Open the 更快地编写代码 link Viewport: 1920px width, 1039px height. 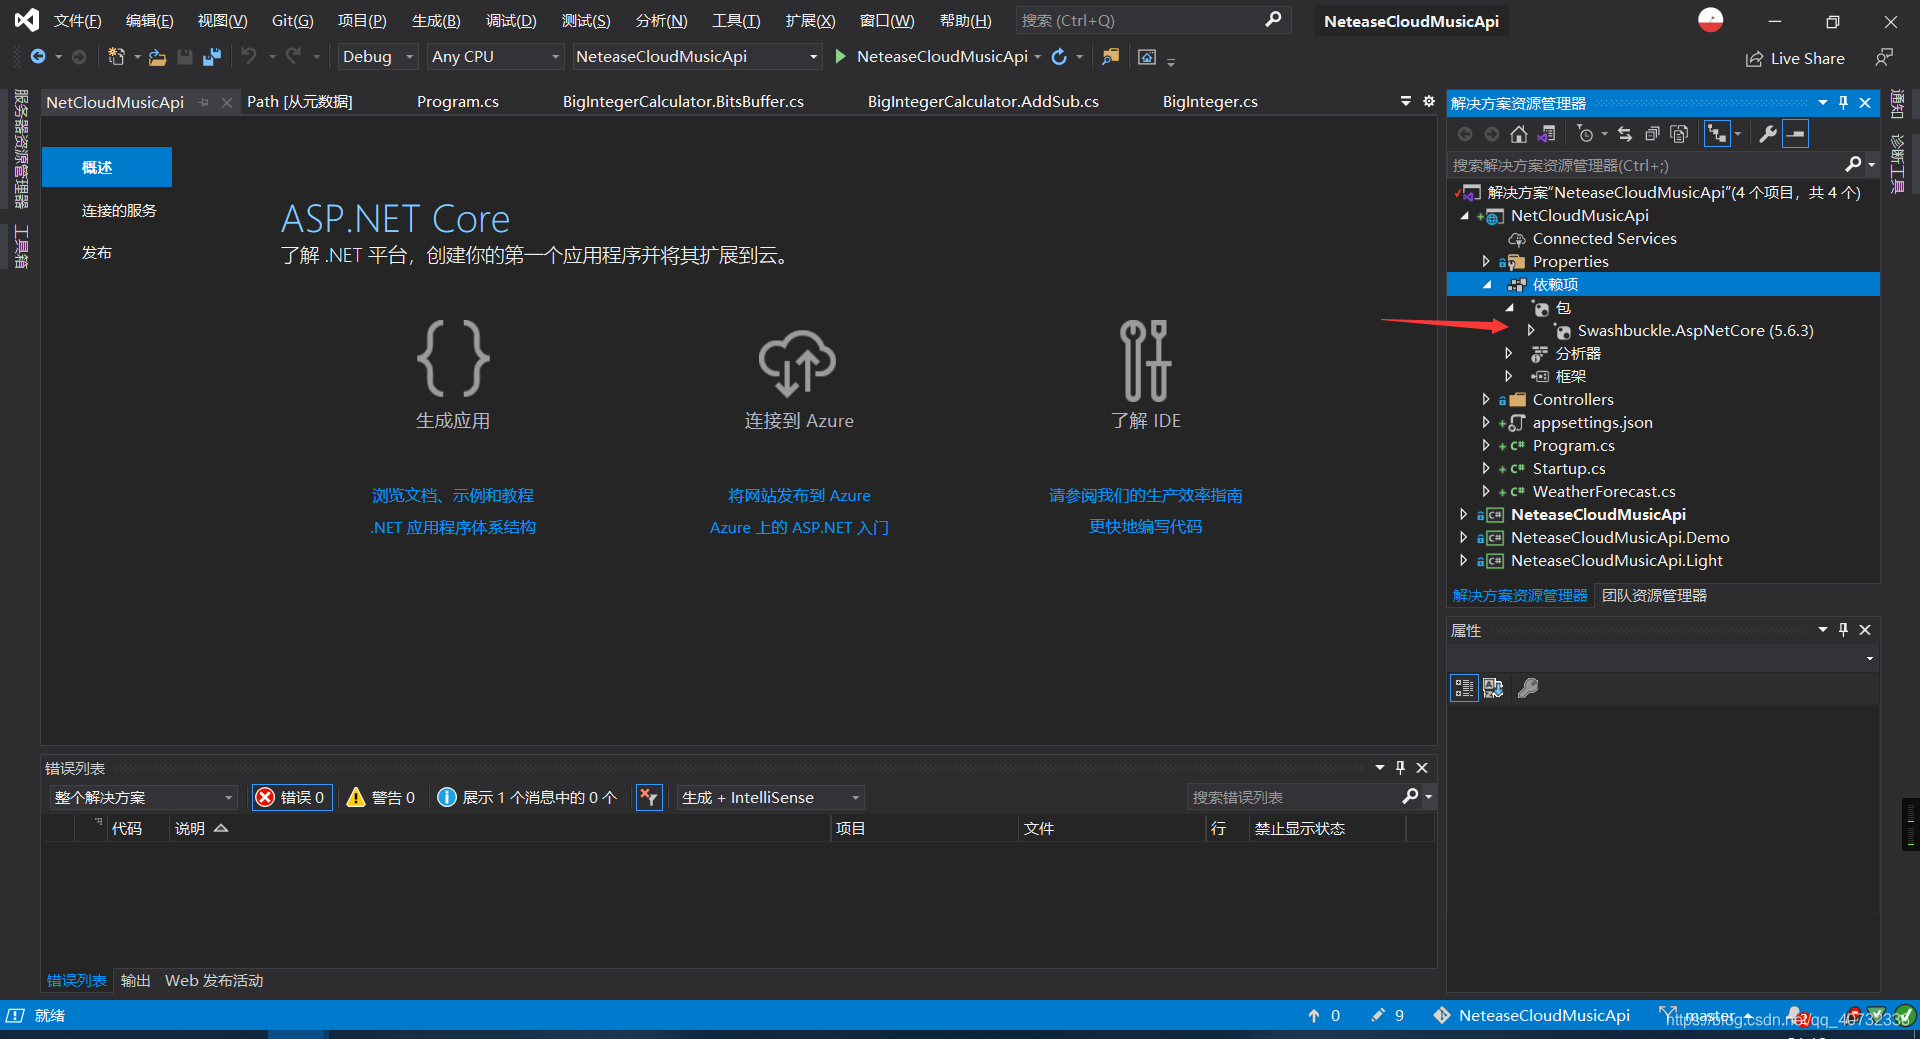pyautogui.click(x=1145, y=527)
